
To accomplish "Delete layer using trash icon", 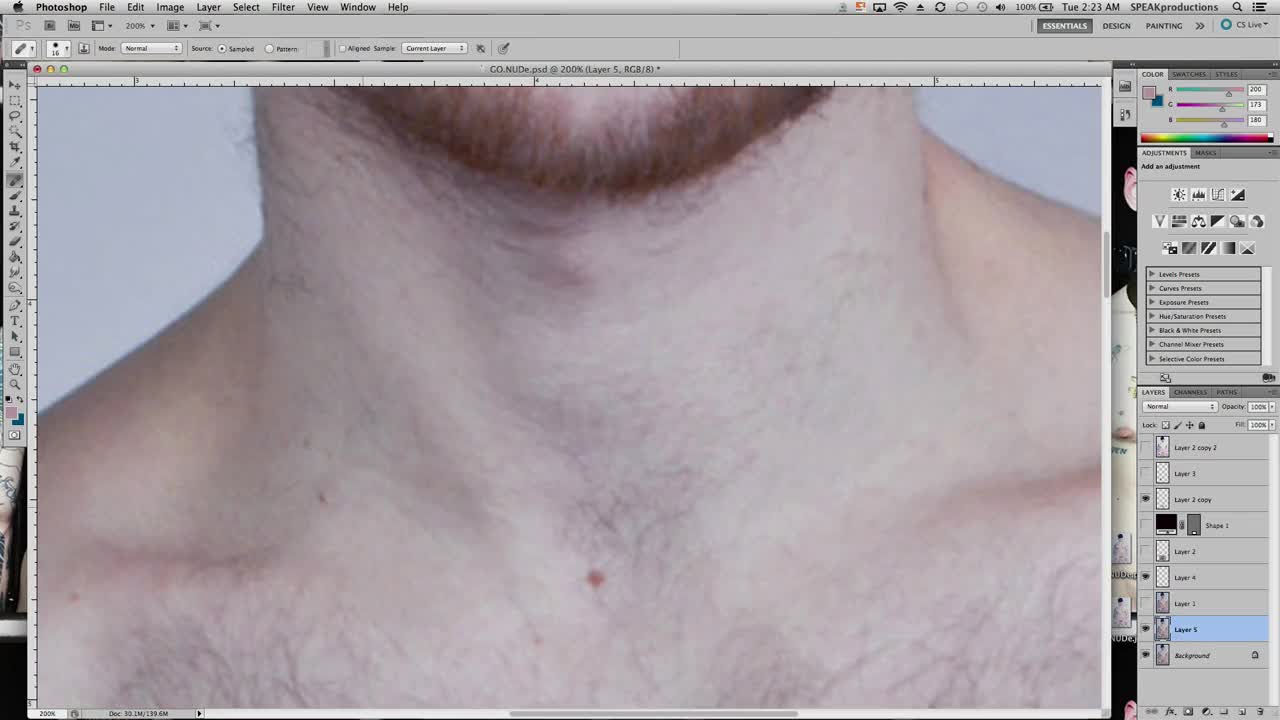I will [x=1258, y=712].
